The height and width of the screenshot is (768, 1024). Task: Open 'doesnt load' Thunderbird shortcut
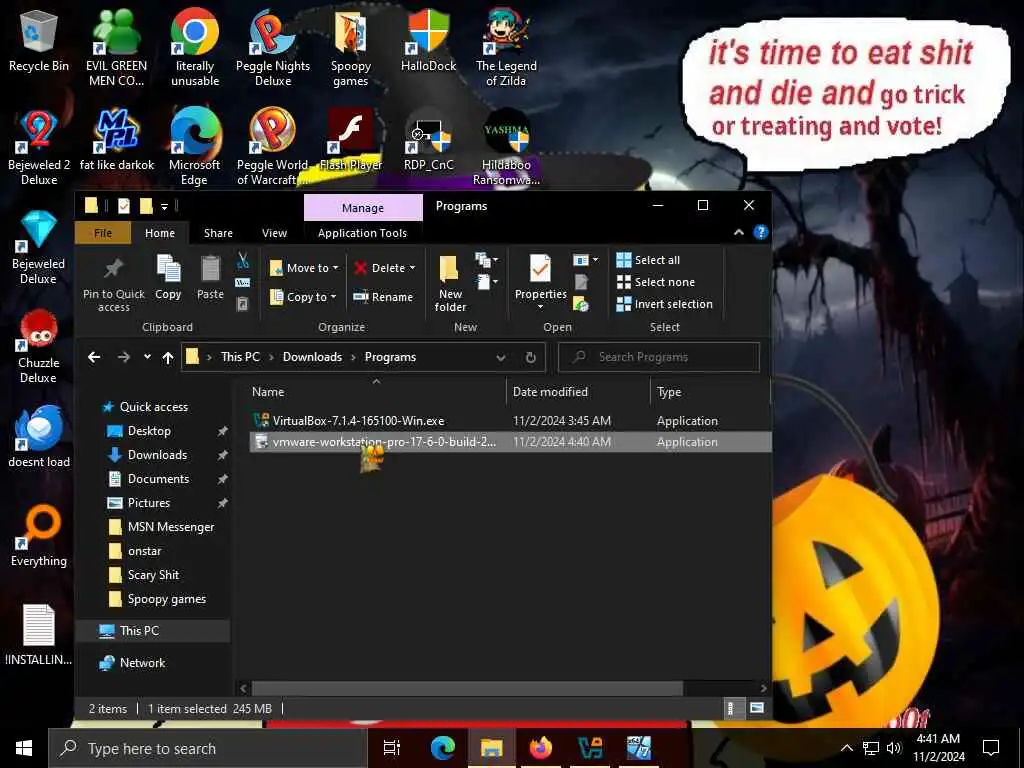tap(39, 436)
